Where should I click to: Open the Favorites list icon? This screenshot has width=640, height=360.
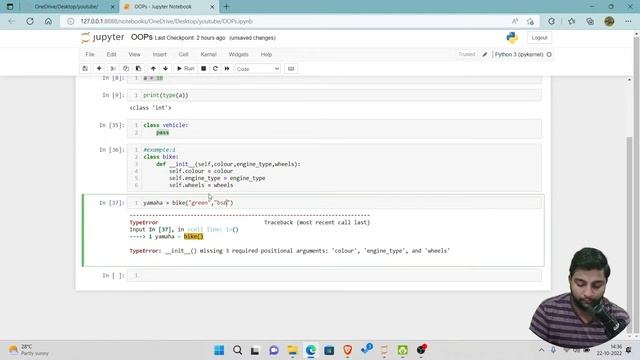tap(571, 21)
